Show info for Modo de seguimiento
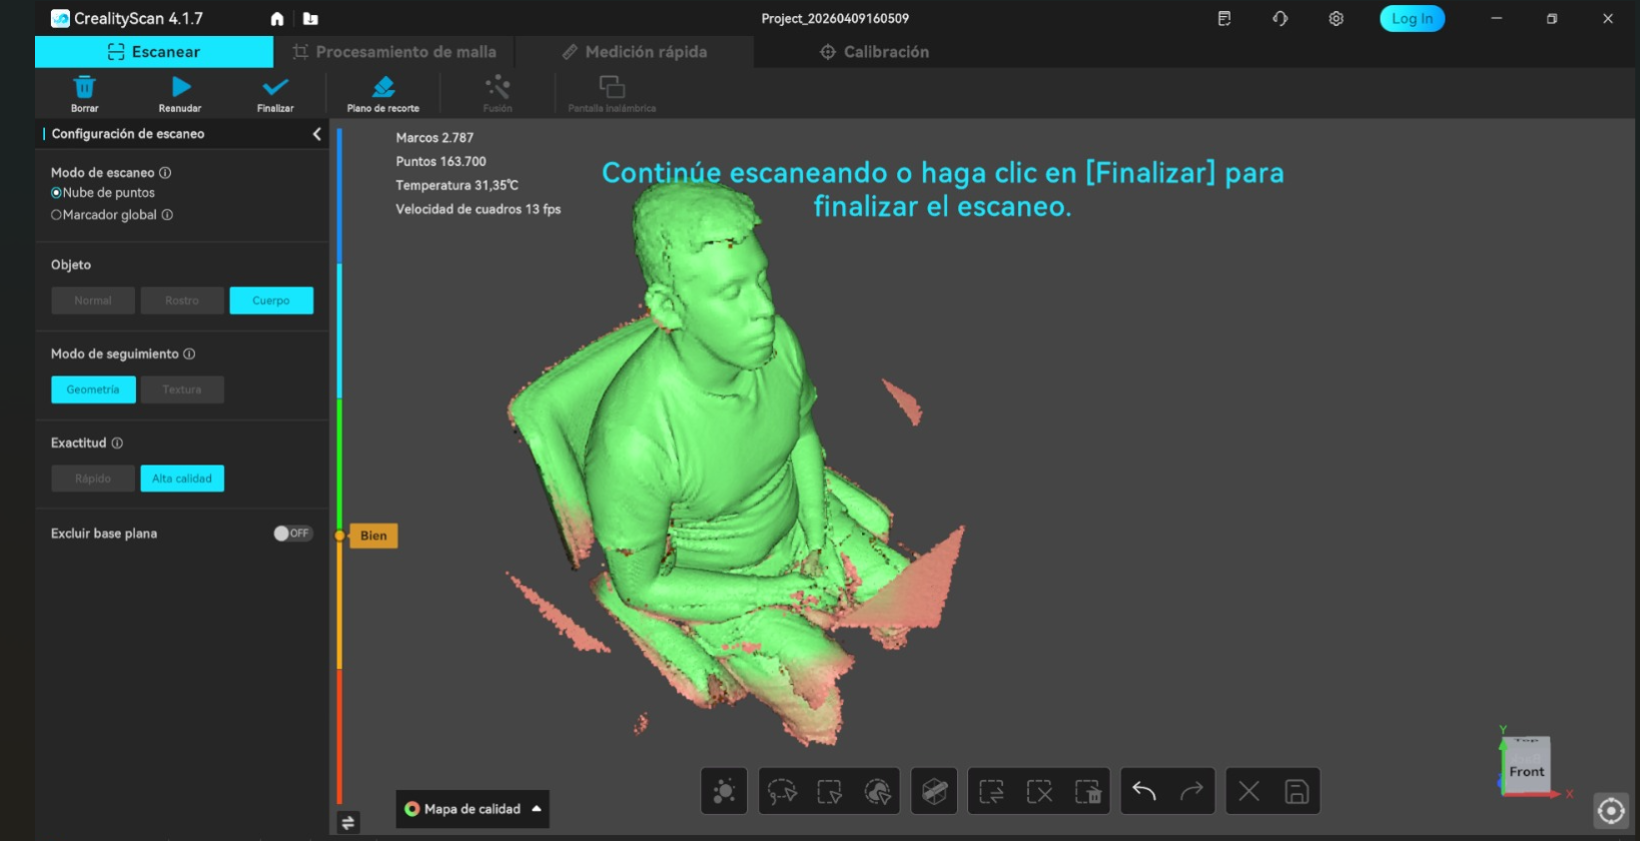The width and height of the screenshot is (1640, 841). click(x=189, y=354)
